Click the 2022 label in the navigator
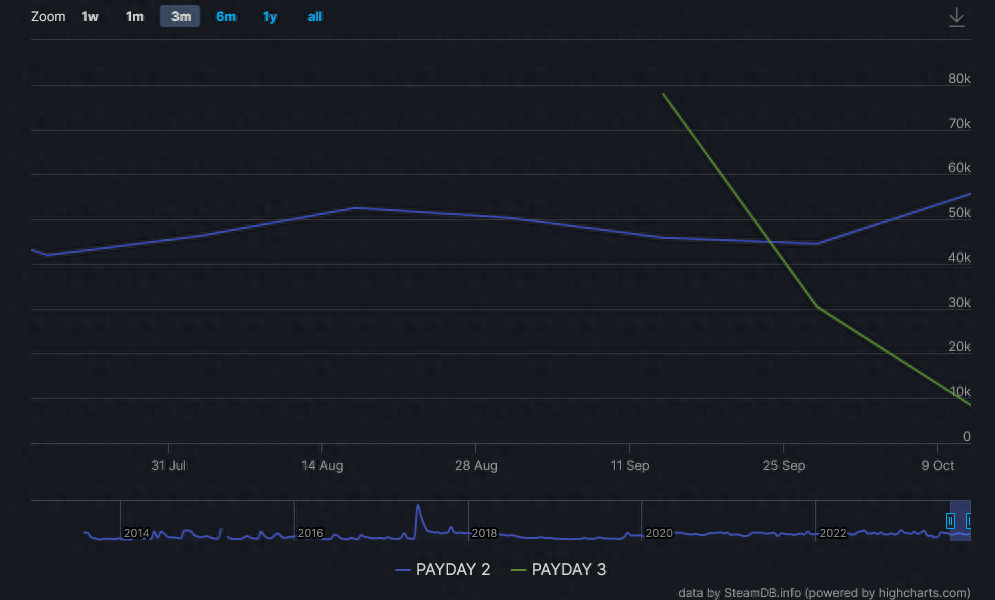Screen dimensions: 995x600 [x=833, y=533]
